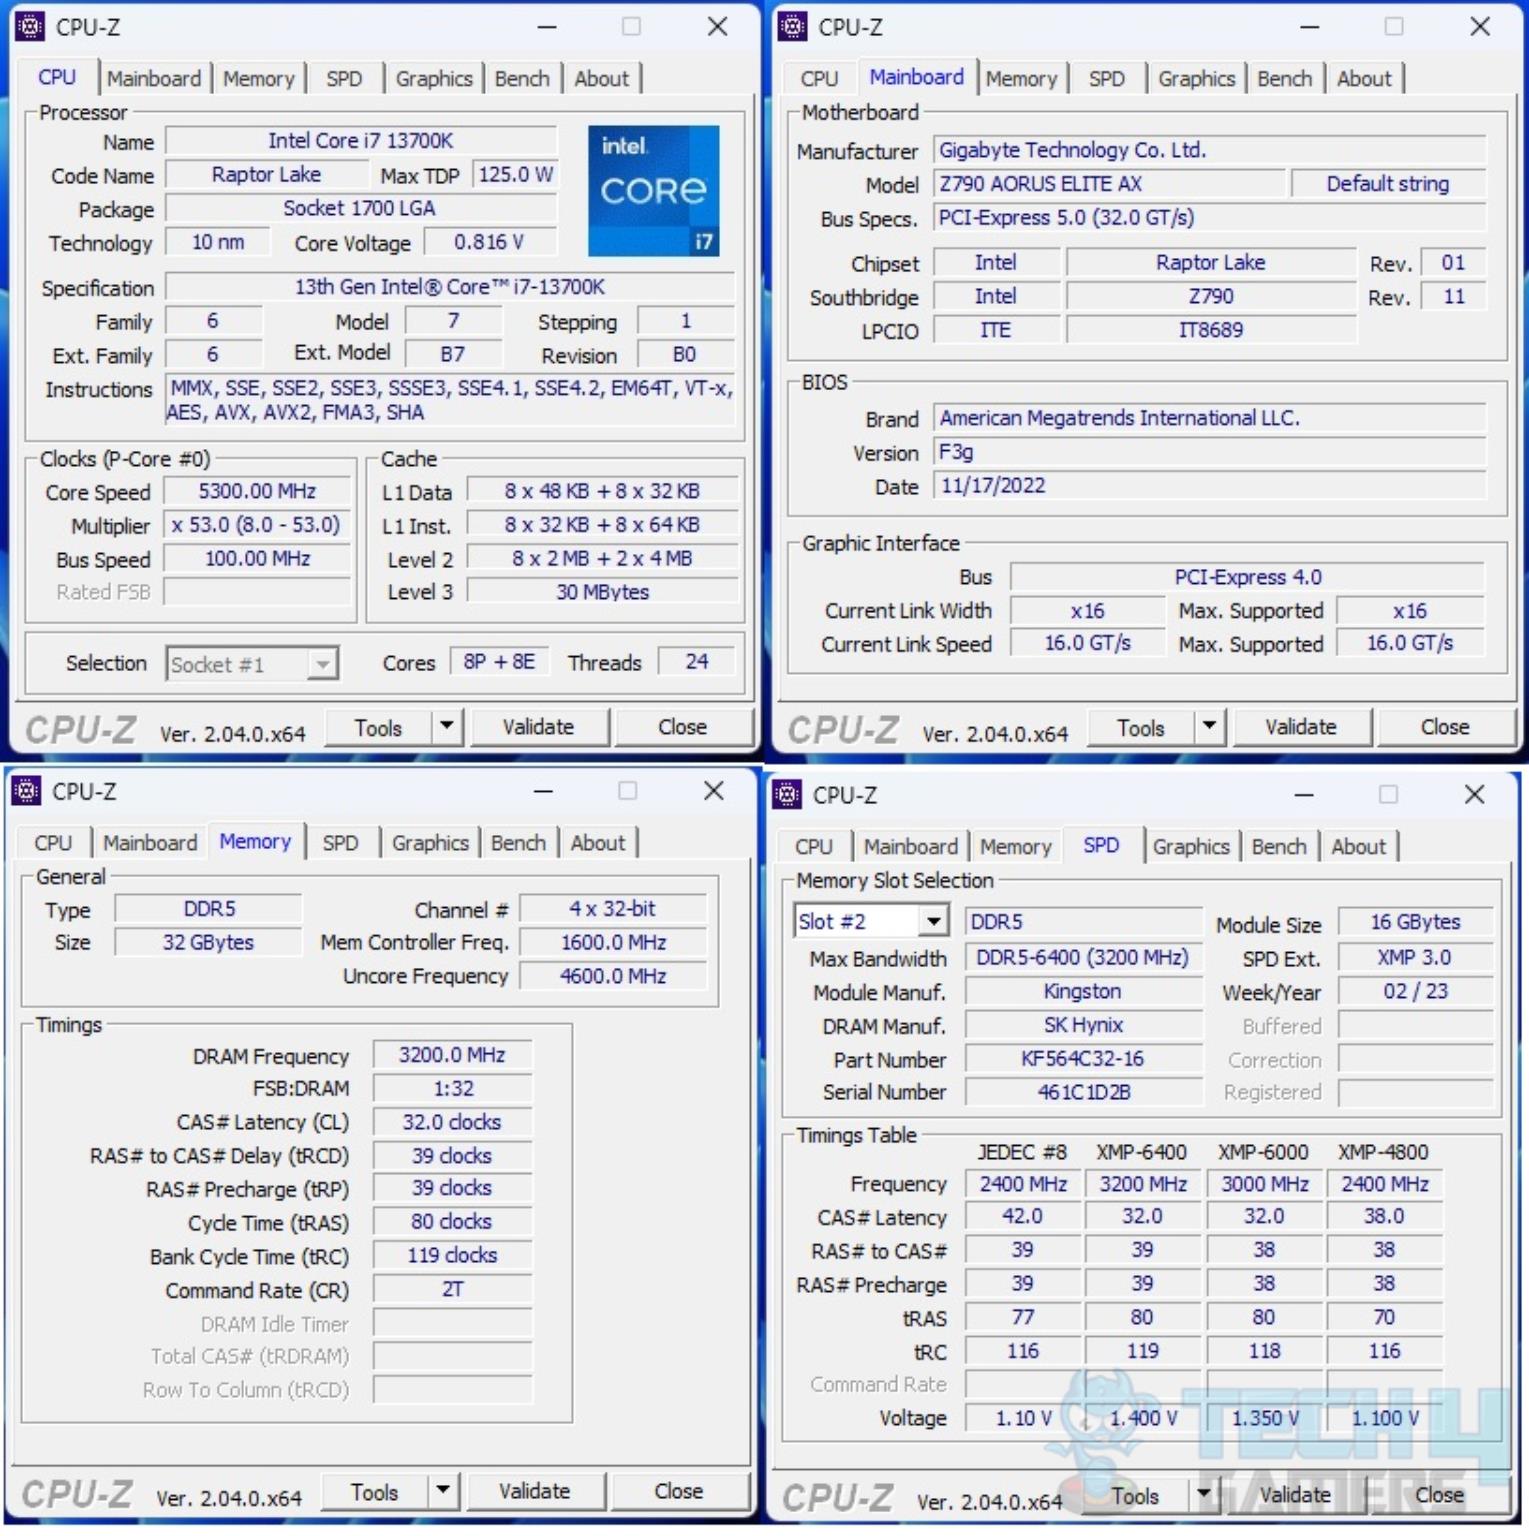Viewport: 1529px width, 1536px height.
Task: Click the CPU-Z app icon in the Mainboard window title bar
Action: coord(792,26)
